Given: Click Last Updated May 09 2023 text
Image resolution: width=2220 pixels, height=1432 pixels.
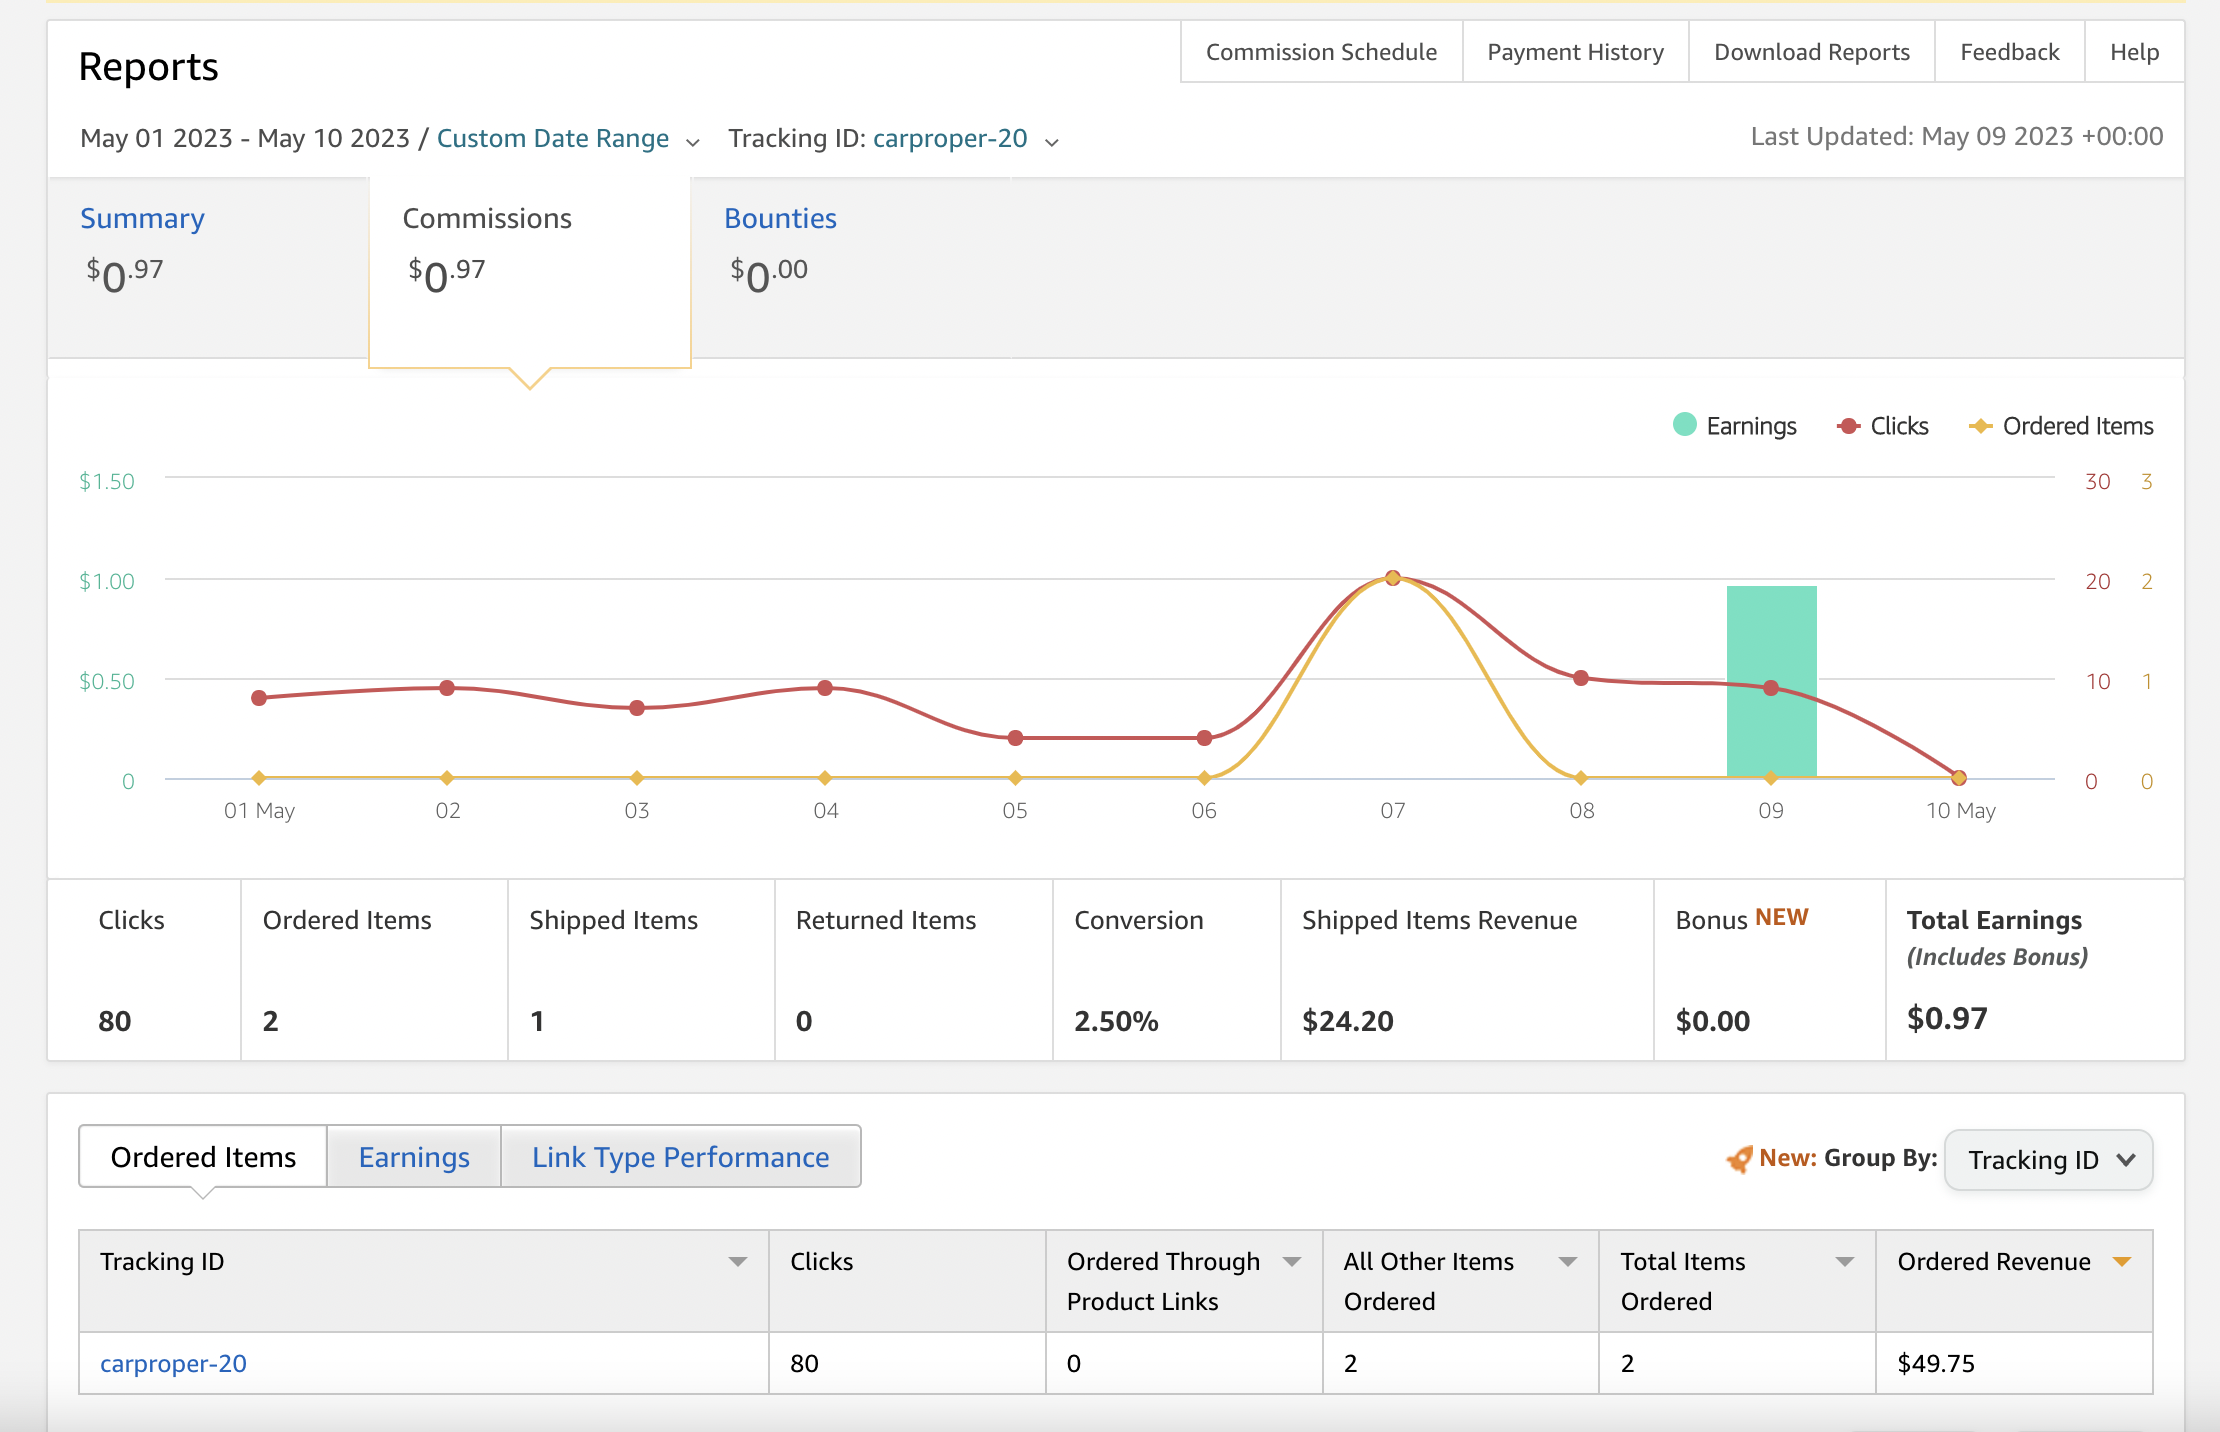Looking at the screenshot, I should pos(1956,136).
